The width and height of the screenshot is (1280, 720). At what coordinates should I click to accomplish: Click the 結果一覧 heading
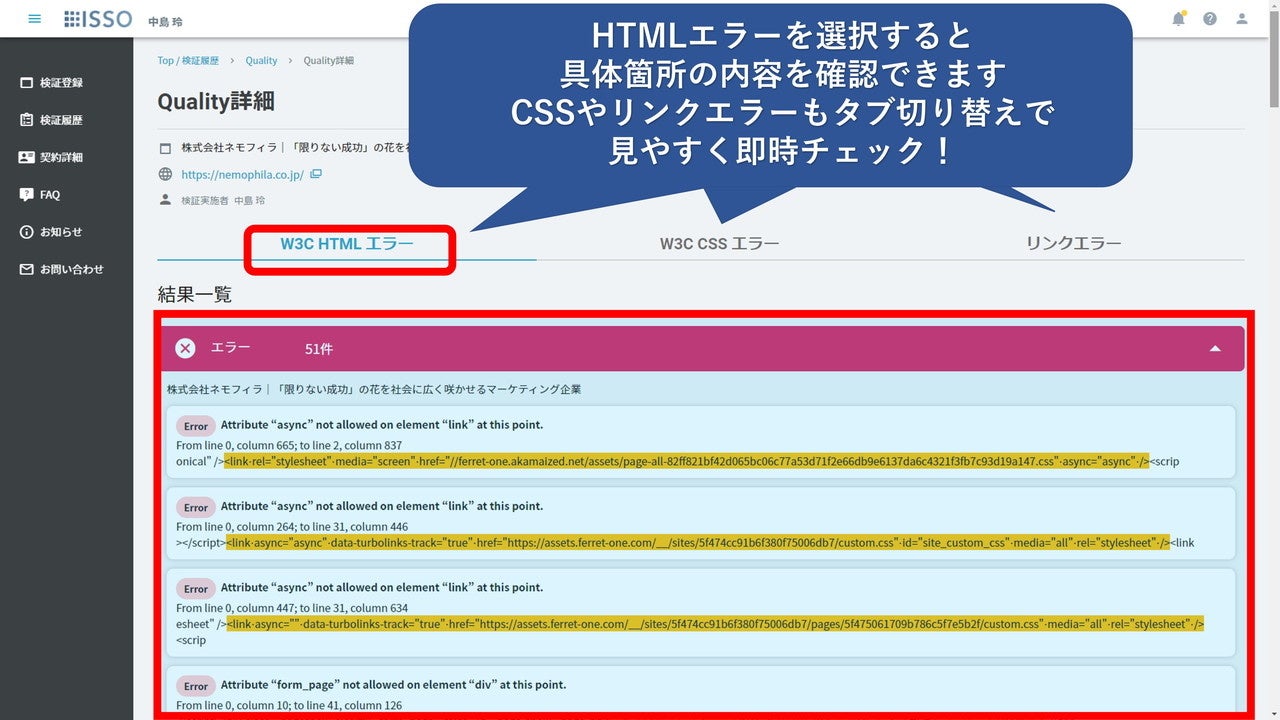pos(195,294)
